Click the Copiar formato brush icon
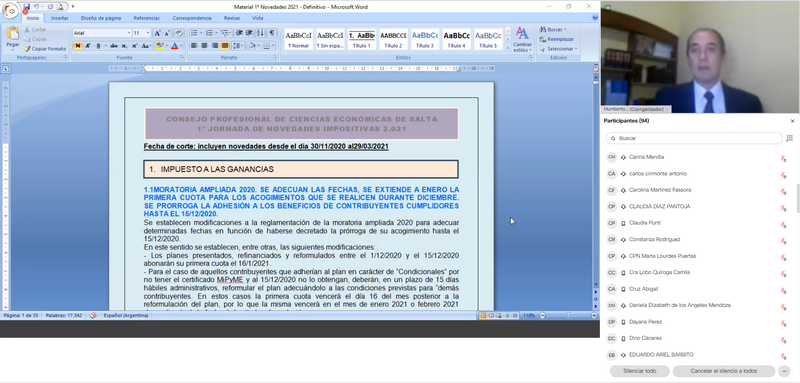The image size is (800, 383). [x=28, y=49]
